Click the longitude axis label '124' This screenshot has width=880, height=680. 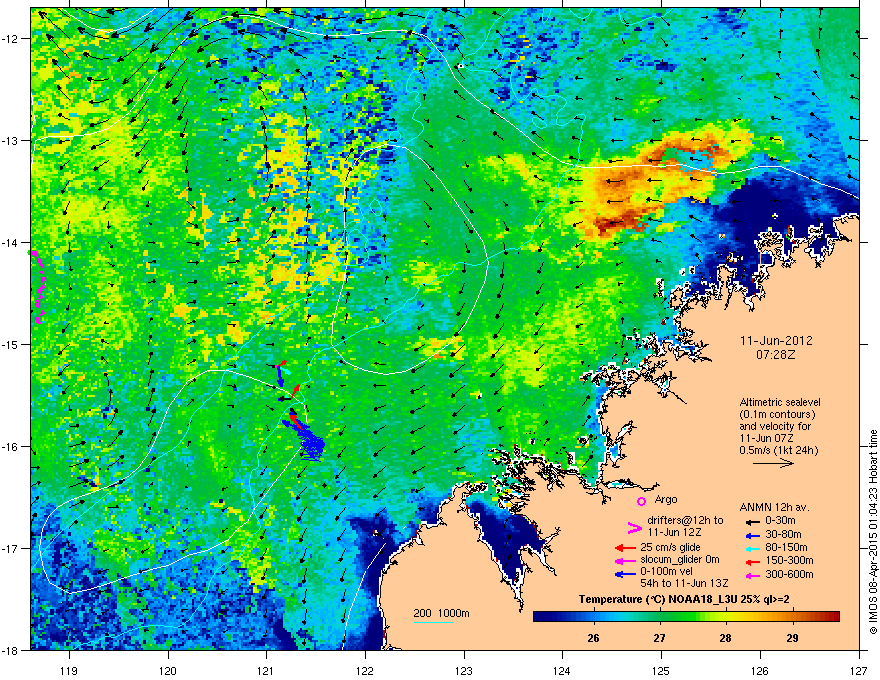tap(562, 670)
